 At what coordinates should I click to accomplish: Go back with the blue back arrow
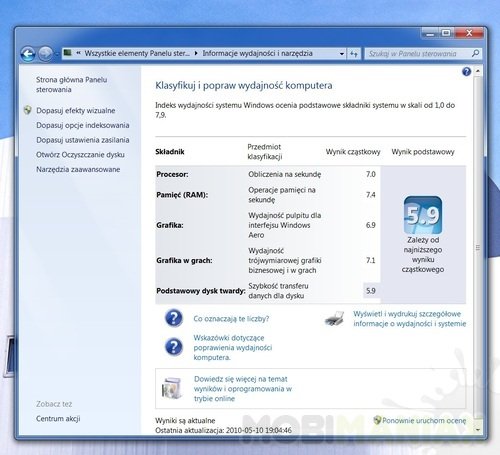click(28, 54)
